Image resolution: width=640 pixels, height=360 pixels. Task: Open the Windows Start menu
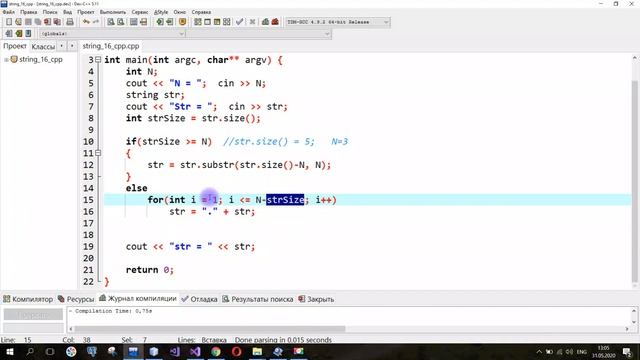coord(9,351)
